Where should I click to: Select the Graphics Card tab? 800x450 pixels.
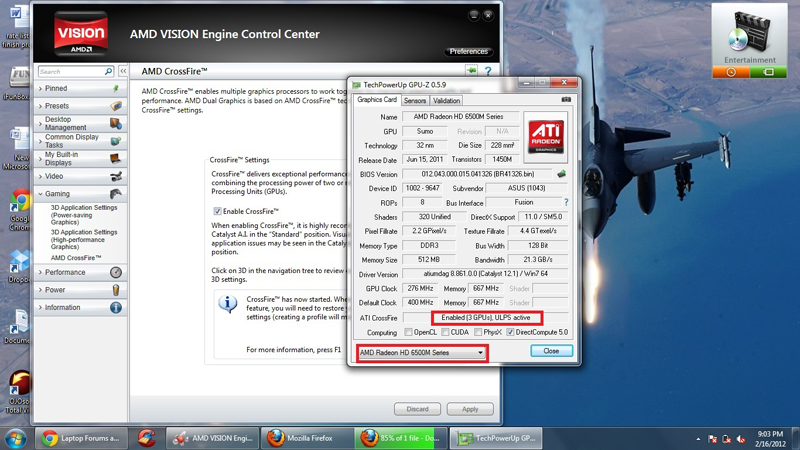tap(377, 99)
